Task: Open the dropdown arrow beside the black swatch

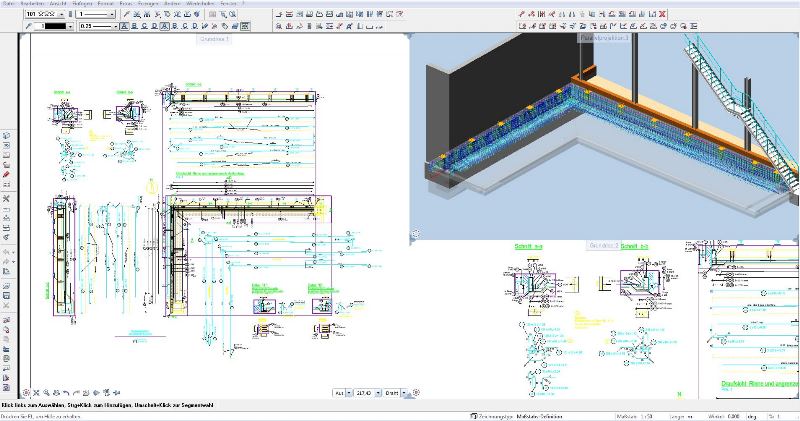Action: (70, 26)
